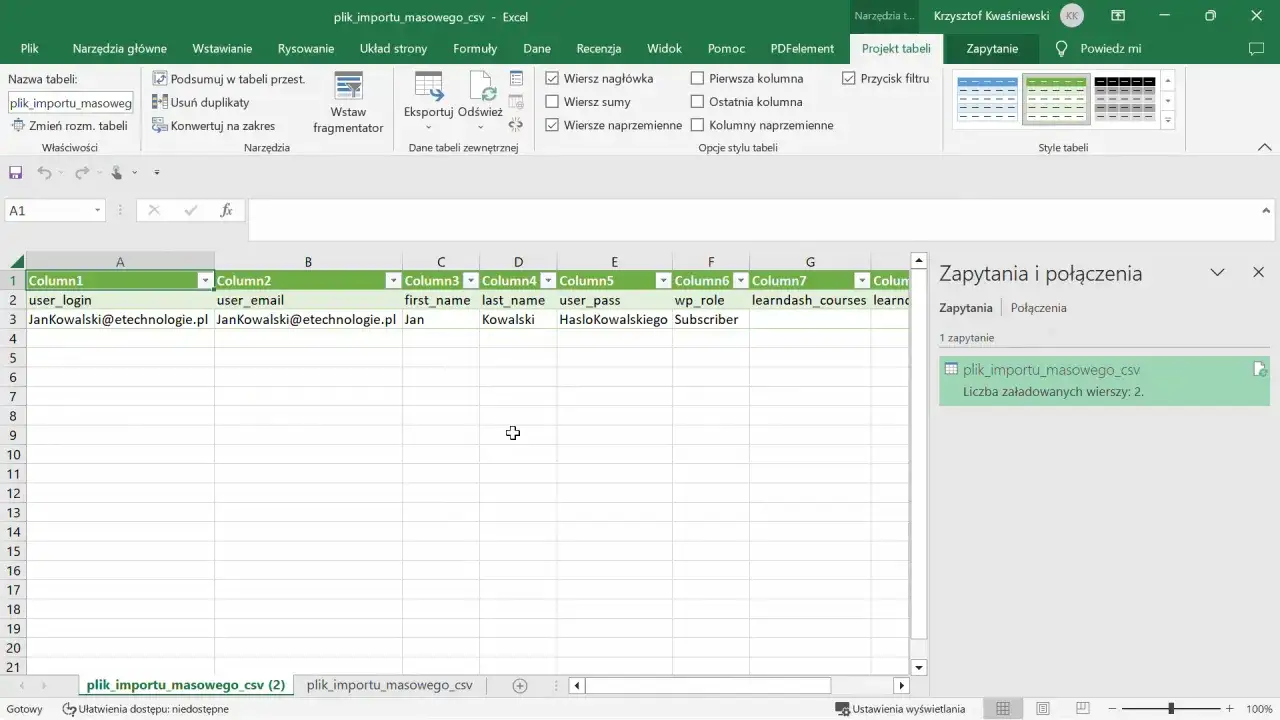Open the Dane tab
Screen dimensions: 1280x720
(537, 48)
